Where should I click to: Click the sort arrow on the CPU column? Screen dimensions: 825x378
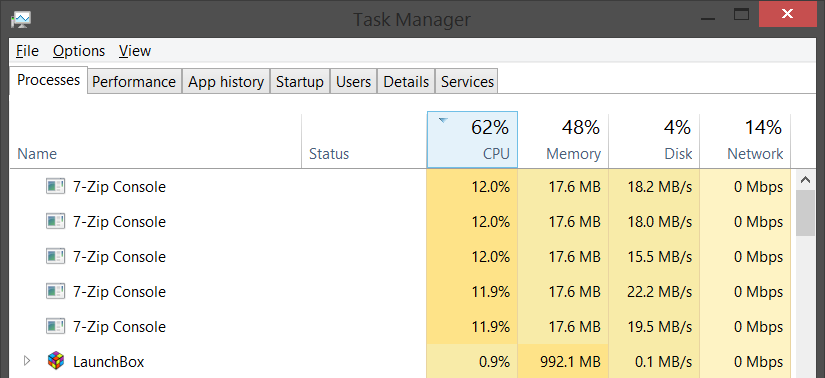tap(444, 121)
